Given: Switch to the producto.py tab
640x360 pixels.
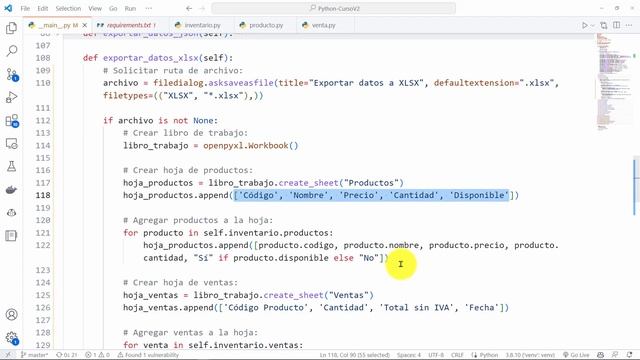Looking at the screenshot, I should point(265,25).
